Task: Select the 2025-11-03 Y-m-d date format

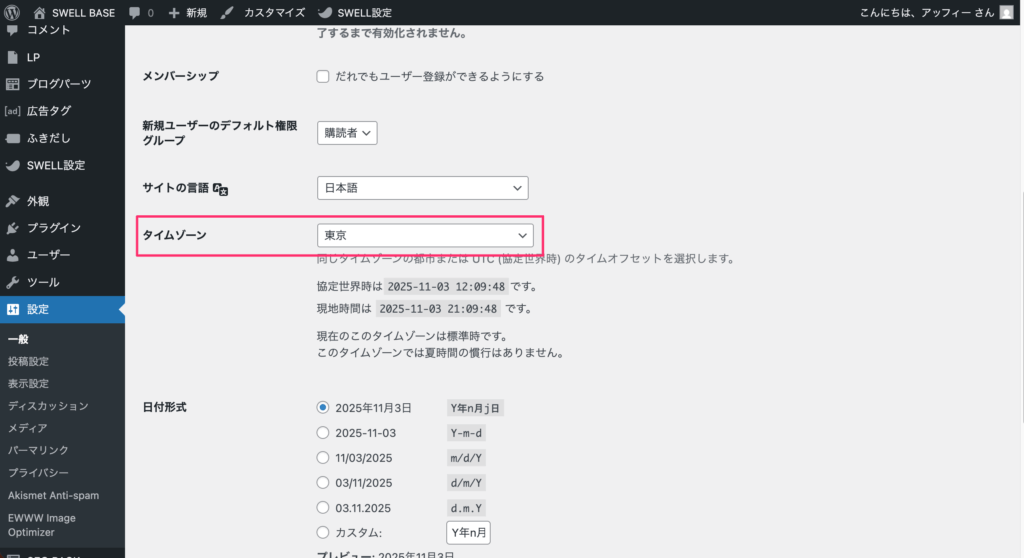Action: [x=323, y=433]
